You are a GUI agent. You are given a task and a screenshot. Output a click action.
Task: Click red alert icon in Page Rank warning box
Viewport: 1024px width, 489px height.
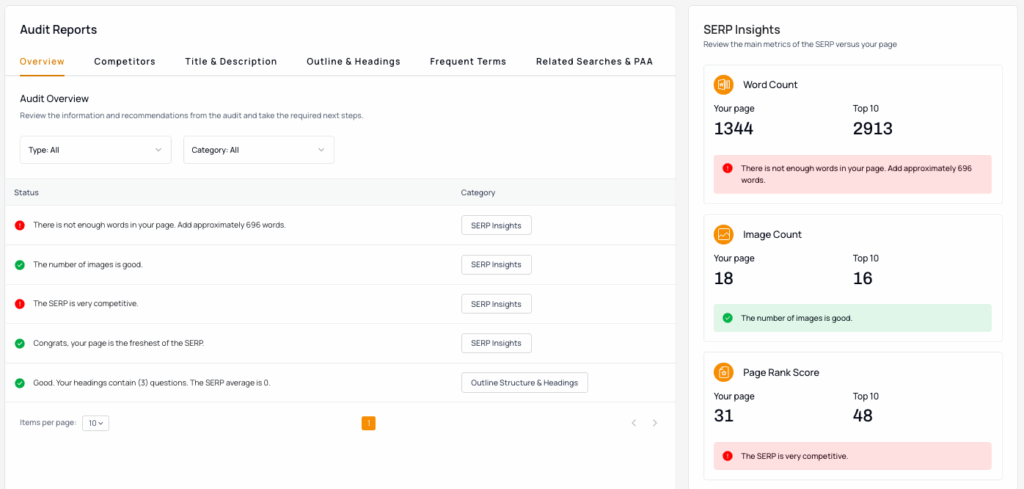728,456
